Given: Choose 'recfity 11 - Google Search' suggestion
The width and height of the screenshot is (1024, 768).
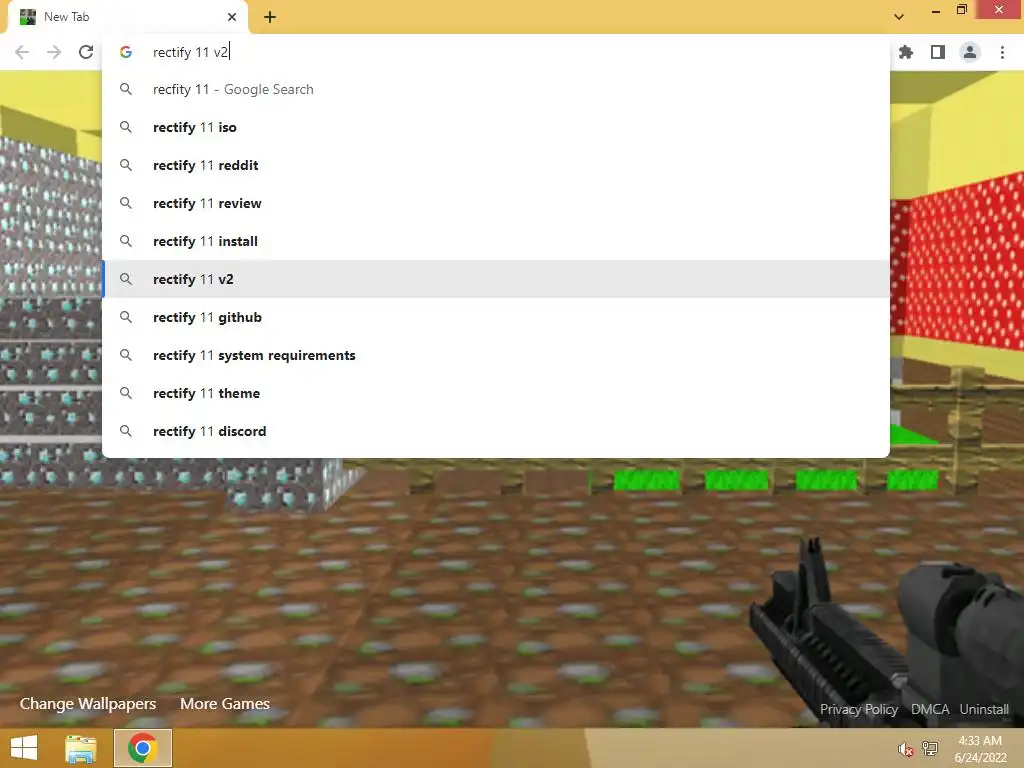Looking at the screenshot, I should pos(496,89).
